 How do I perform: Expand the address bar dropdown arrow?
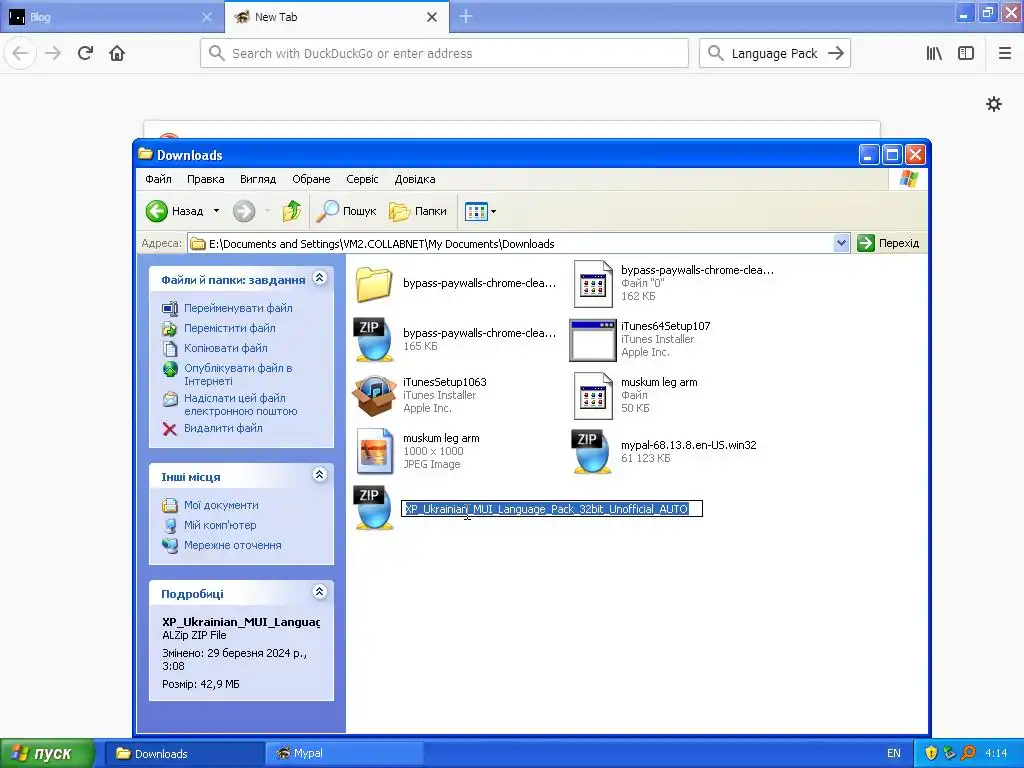tap(841, 244)
